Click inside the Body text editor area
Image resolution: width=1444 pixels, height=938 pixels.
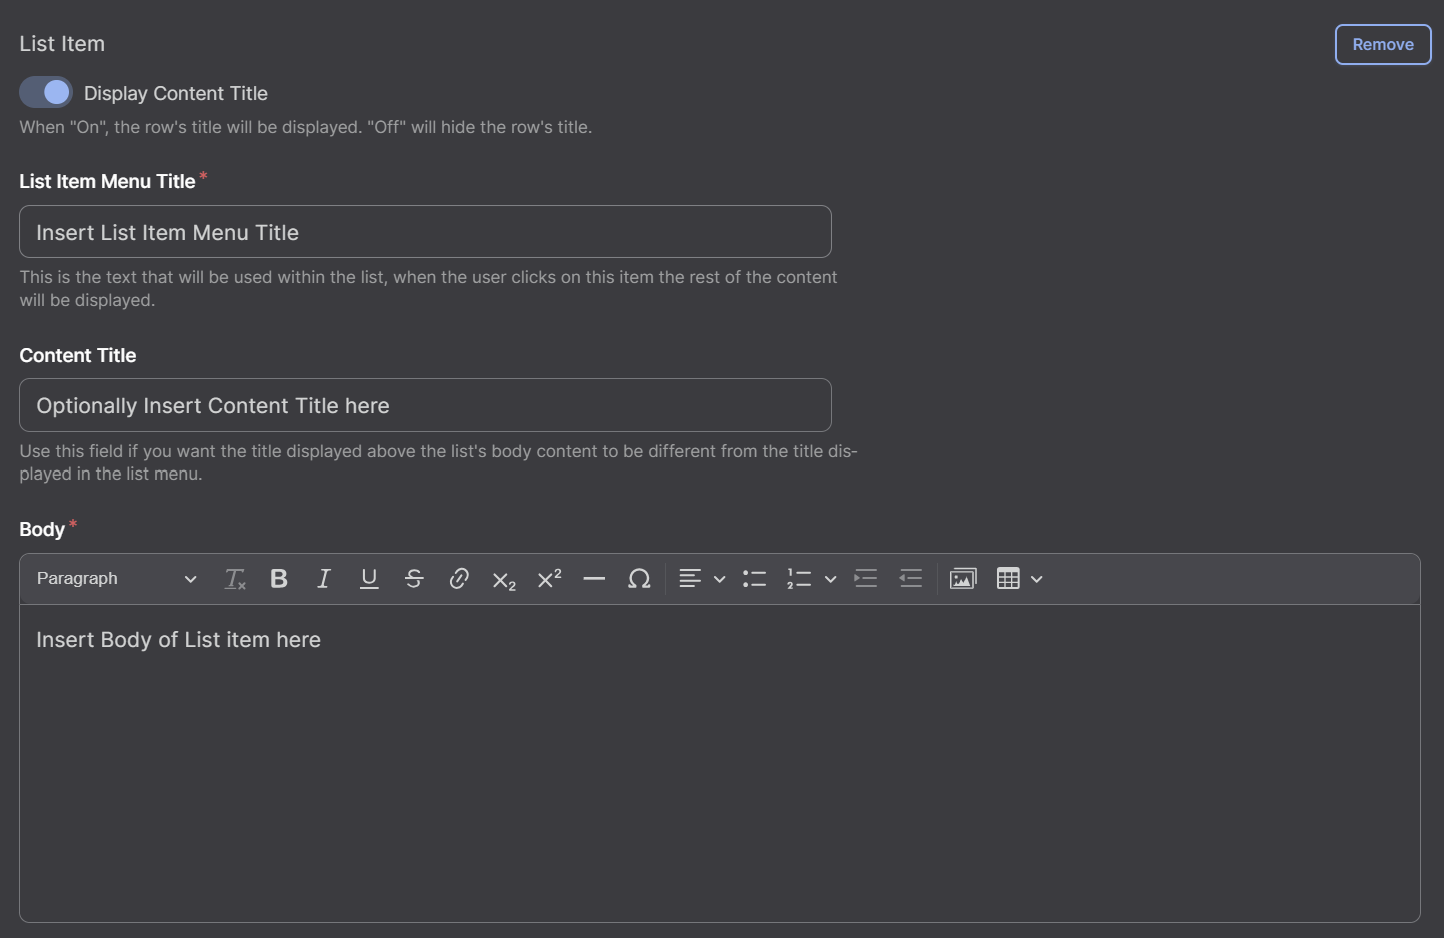[x=720, y=763]
